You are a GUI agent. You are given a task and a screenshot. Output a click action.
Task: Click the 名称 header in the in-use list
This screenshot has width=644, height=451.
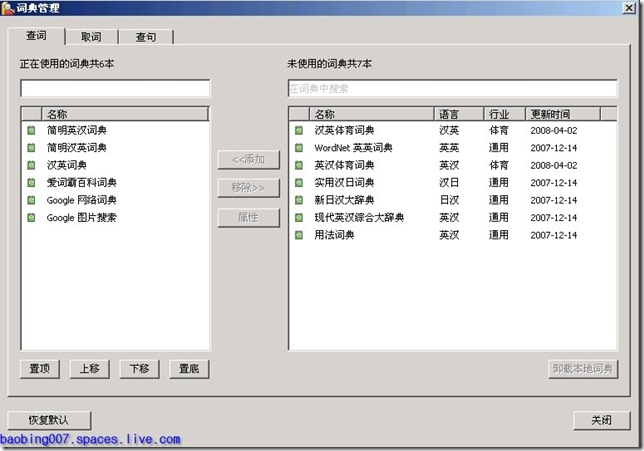(x=125, y=114)
